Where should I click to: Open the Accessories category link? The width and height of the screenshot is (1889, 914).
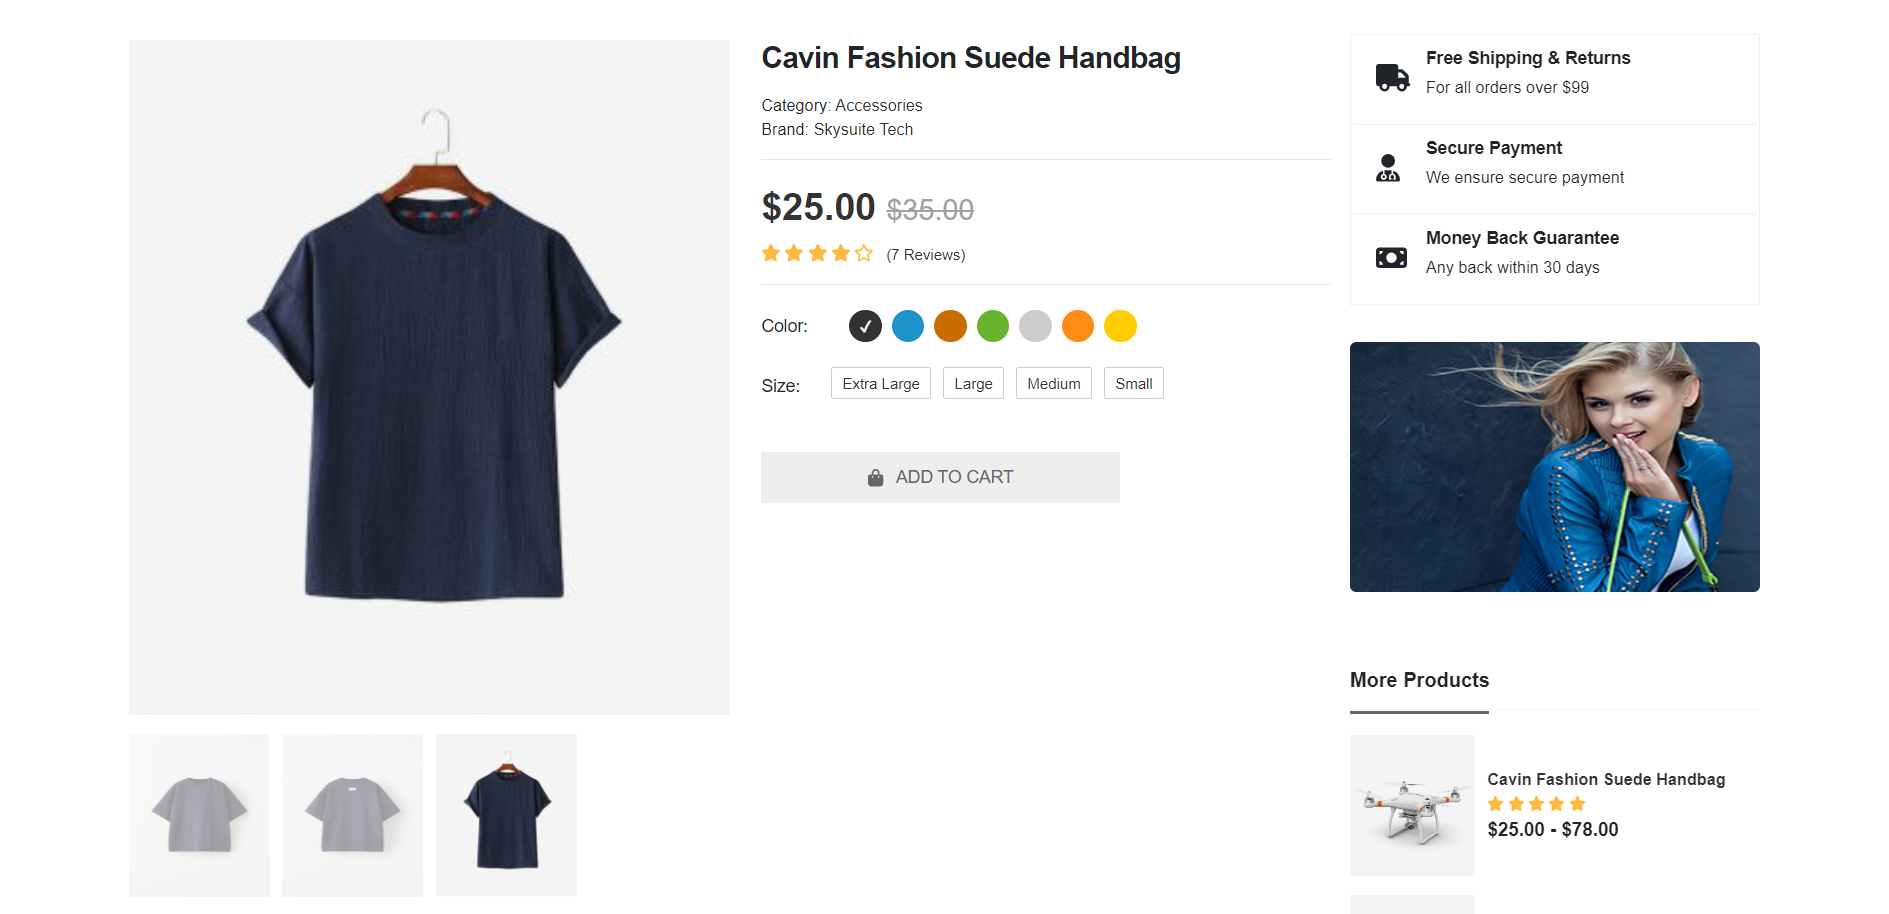878,106
